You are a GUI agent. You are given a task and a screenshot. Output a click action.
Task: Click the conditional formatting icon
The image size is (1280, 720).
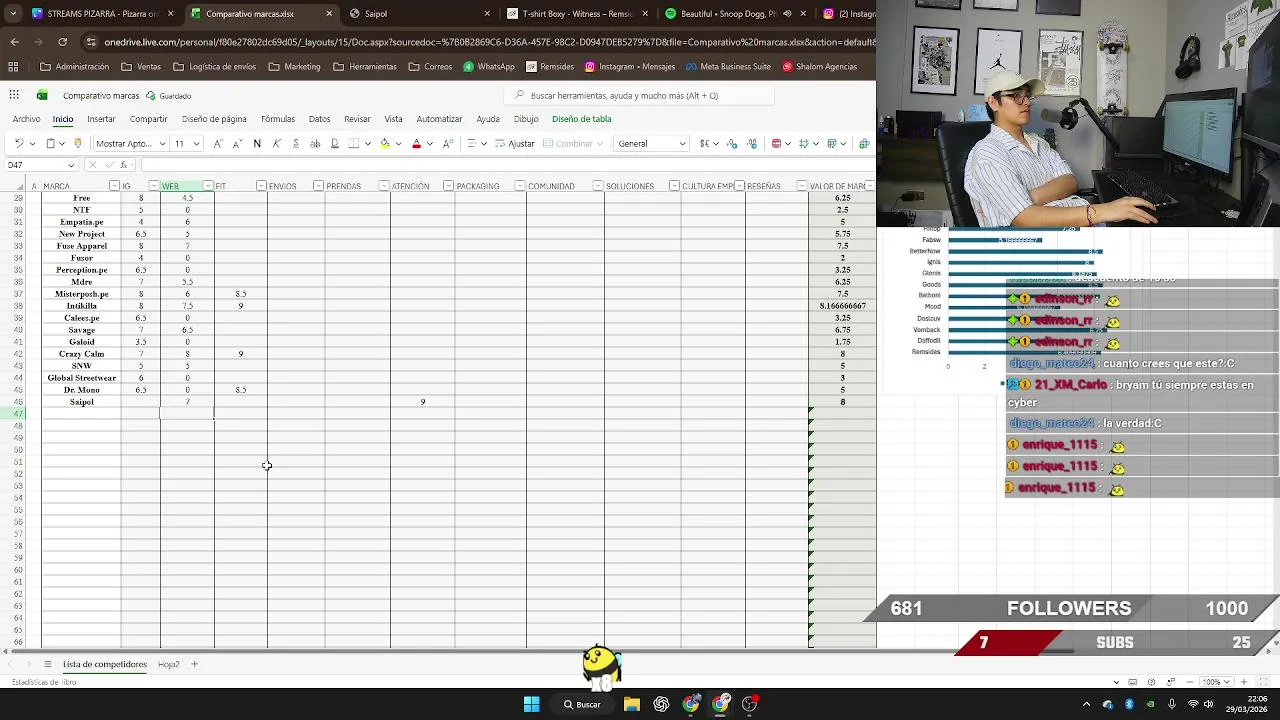777,143
